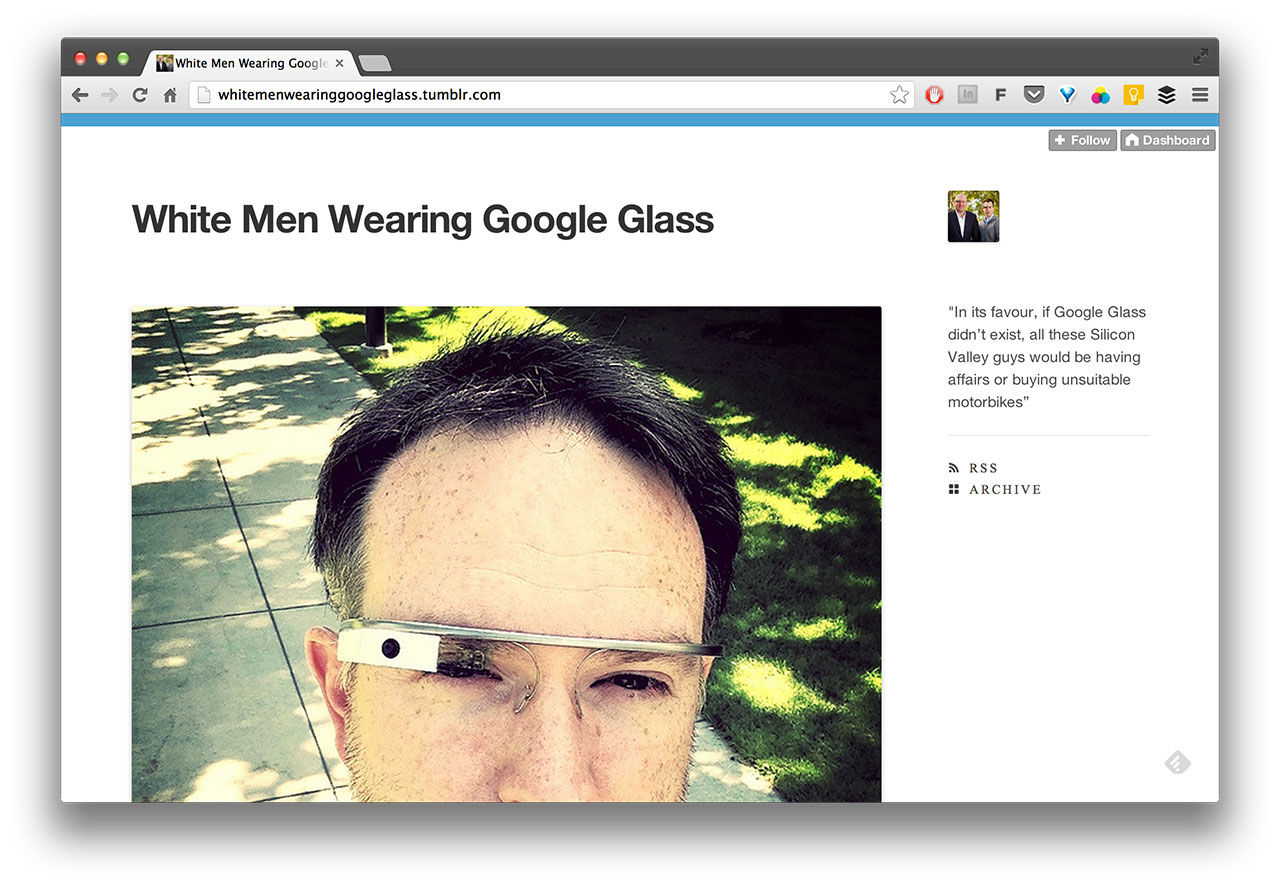This screenshot has width=1280, height=887.
Task: Open the ColorZilla color picker extension
Action: point(1099,94)
